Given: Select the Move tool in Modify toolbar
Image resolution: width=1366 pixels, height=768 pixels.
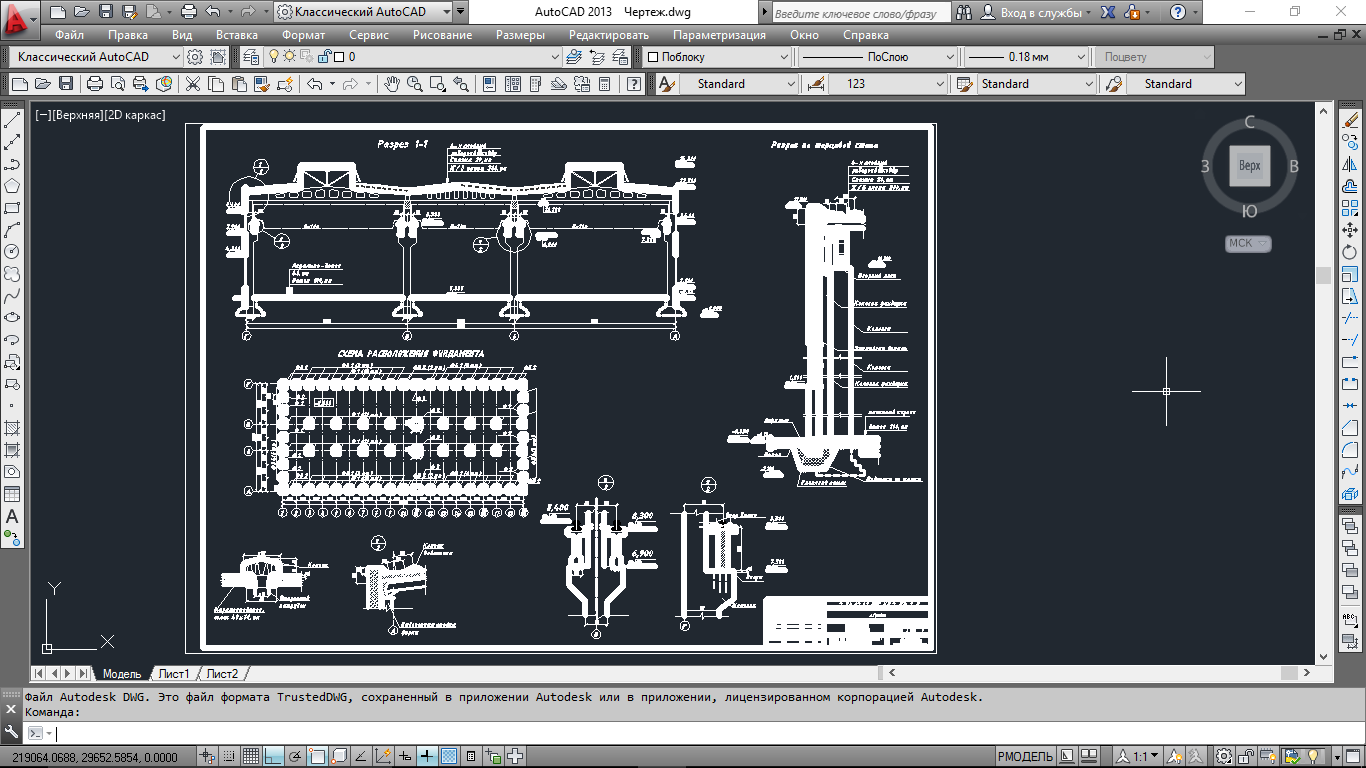Looking at the screenshot, I should point(1351,230).
